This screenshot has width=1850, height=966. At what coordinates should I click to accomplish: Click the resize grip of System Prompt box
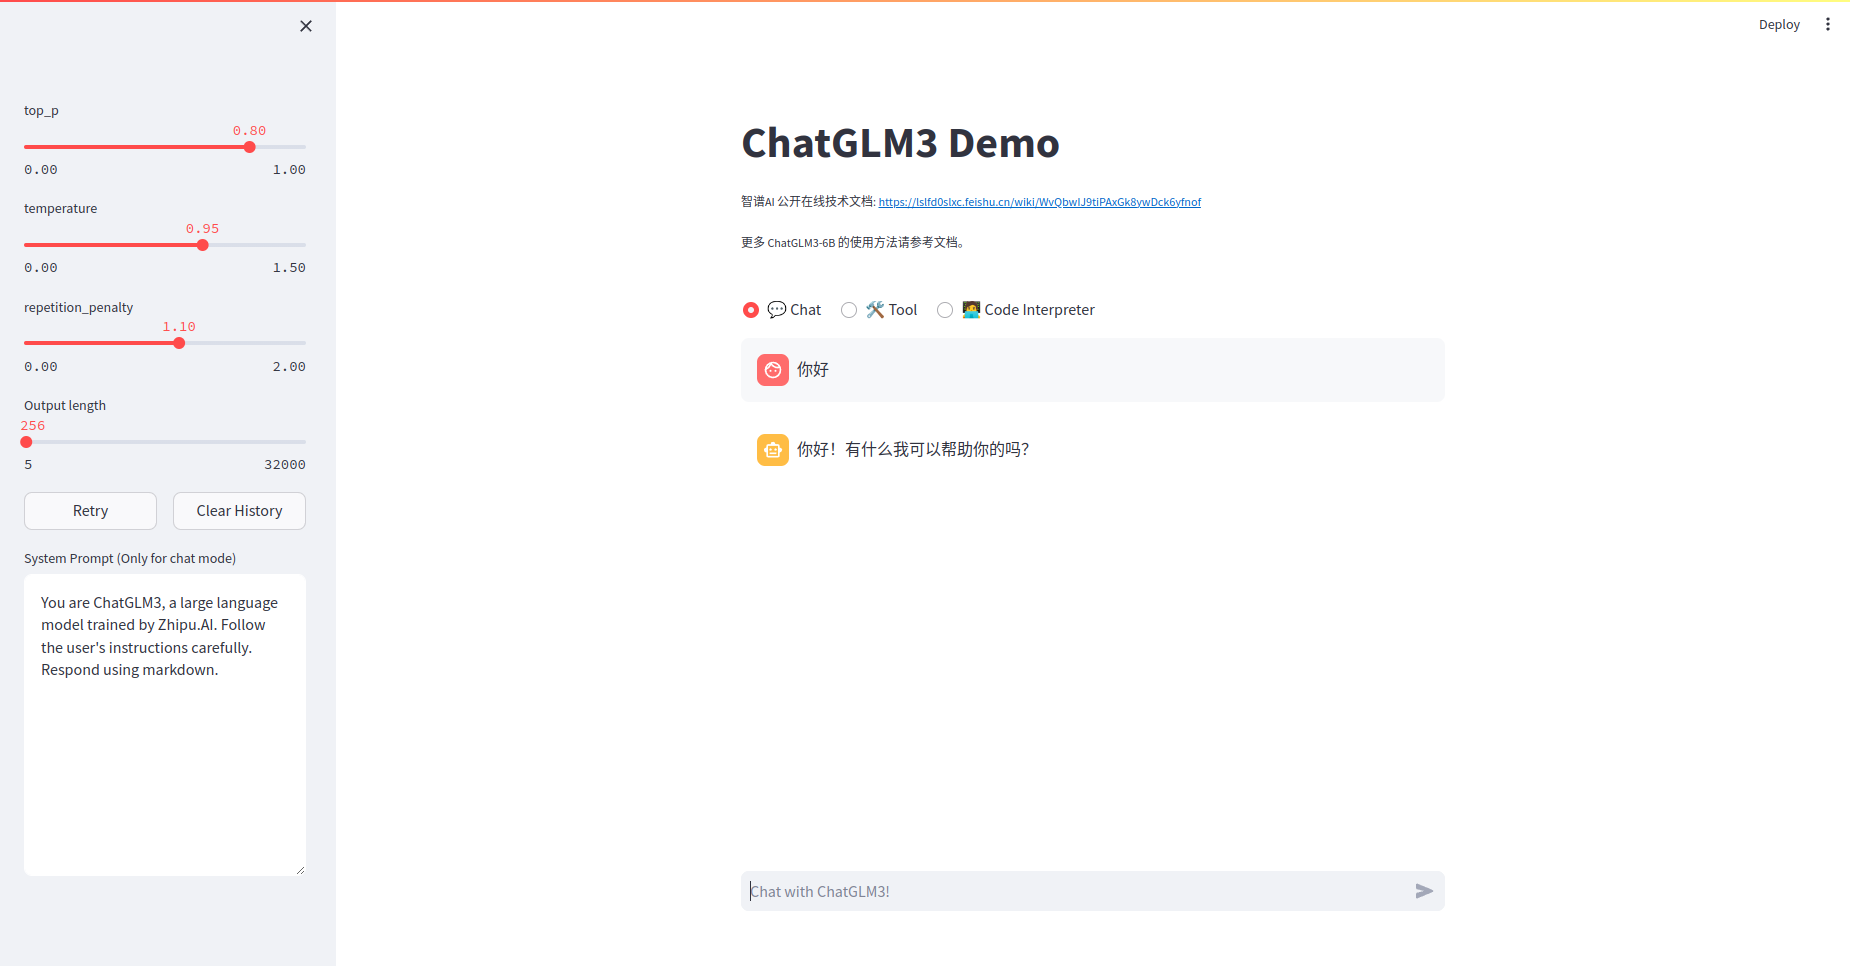click(300, 870)
